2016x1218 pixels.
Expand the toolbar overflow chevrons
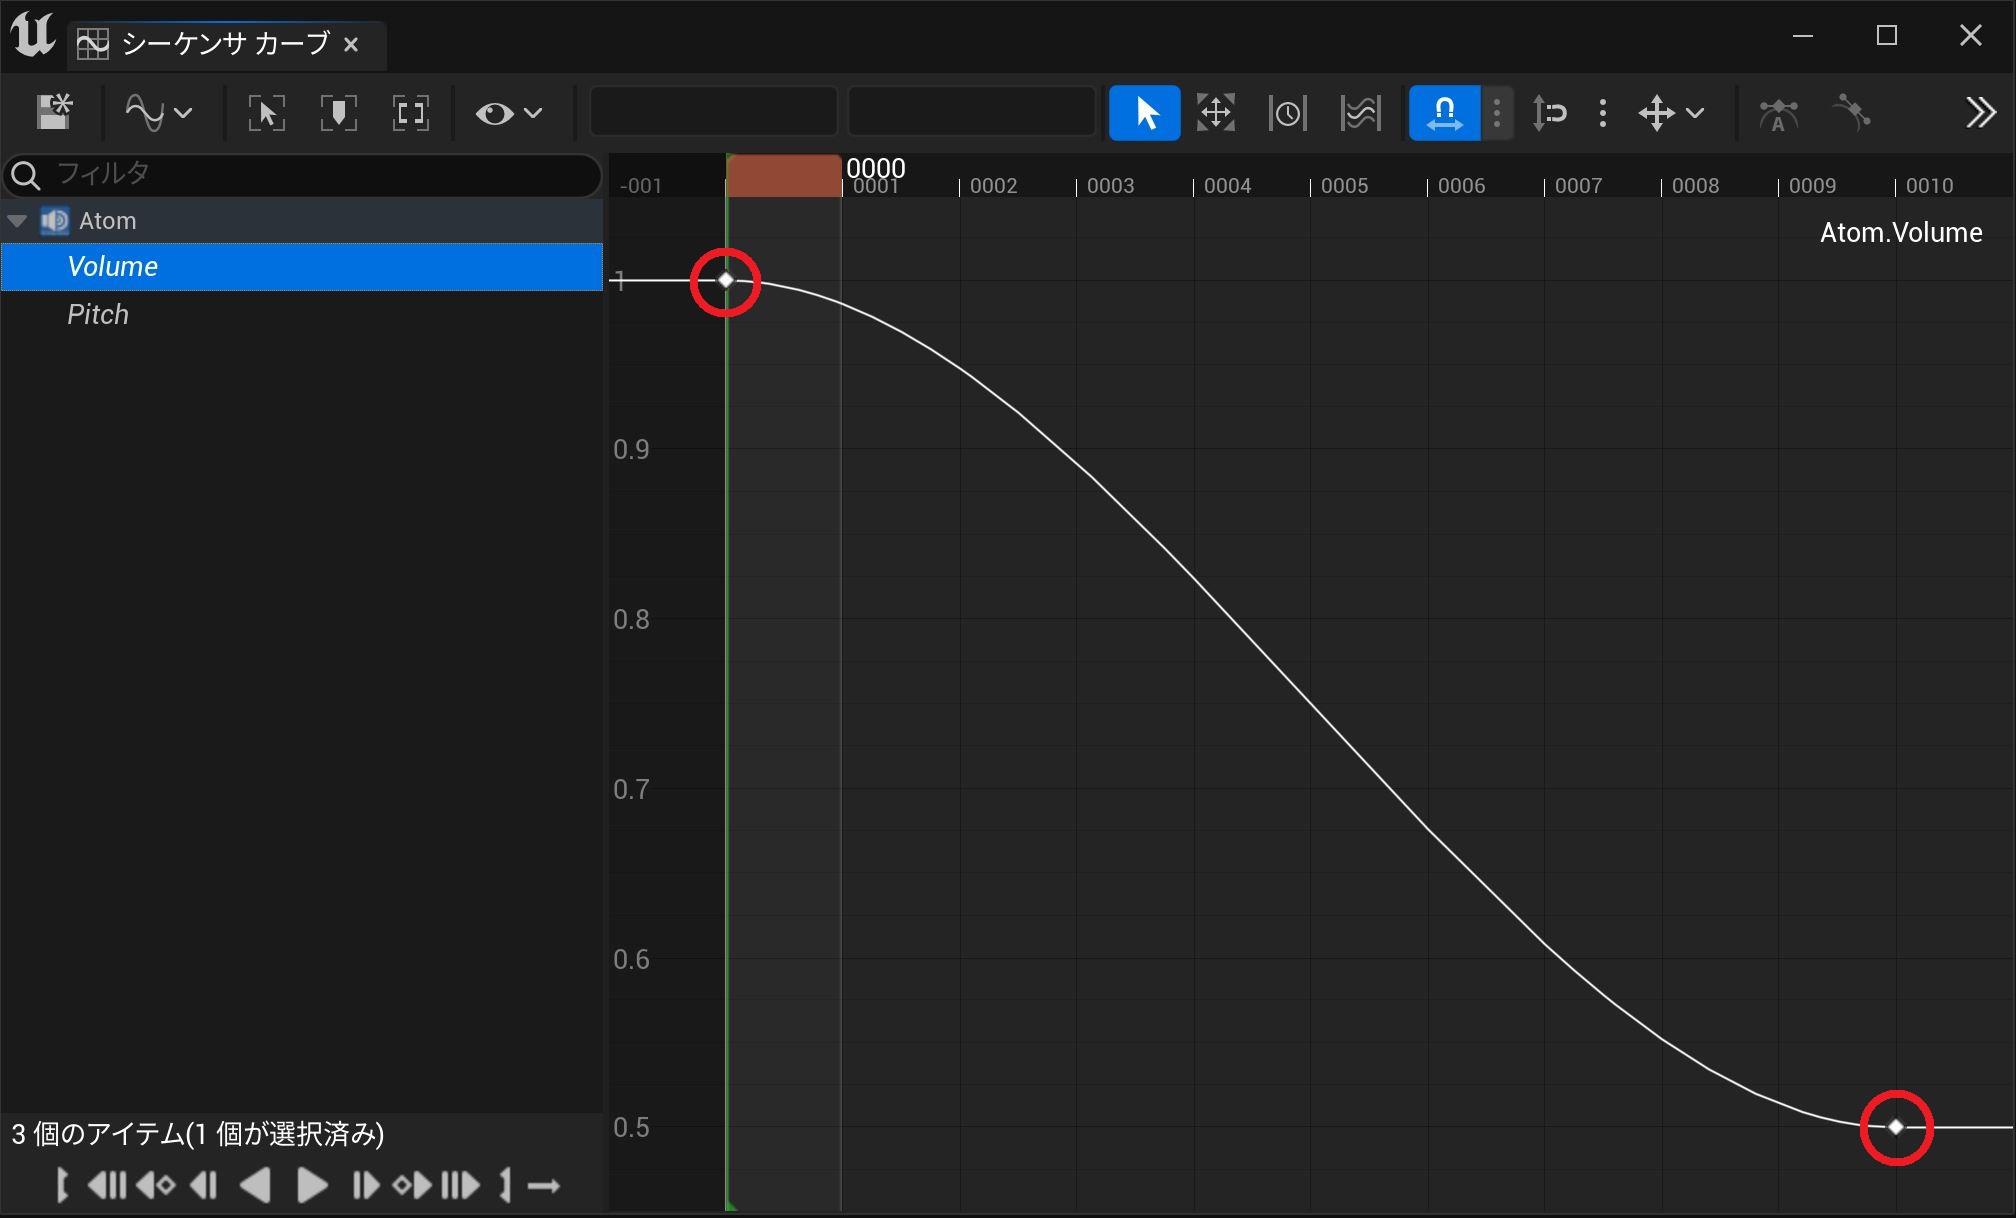coord(1979,112)
